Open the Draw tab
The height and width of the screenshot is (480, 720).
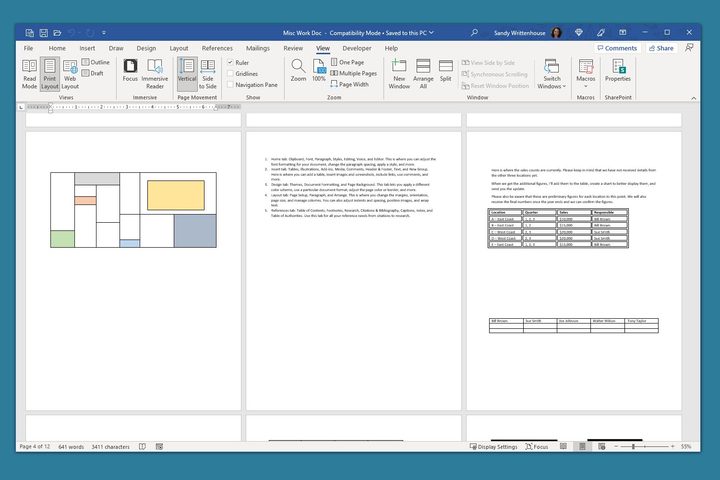(116, 48)
